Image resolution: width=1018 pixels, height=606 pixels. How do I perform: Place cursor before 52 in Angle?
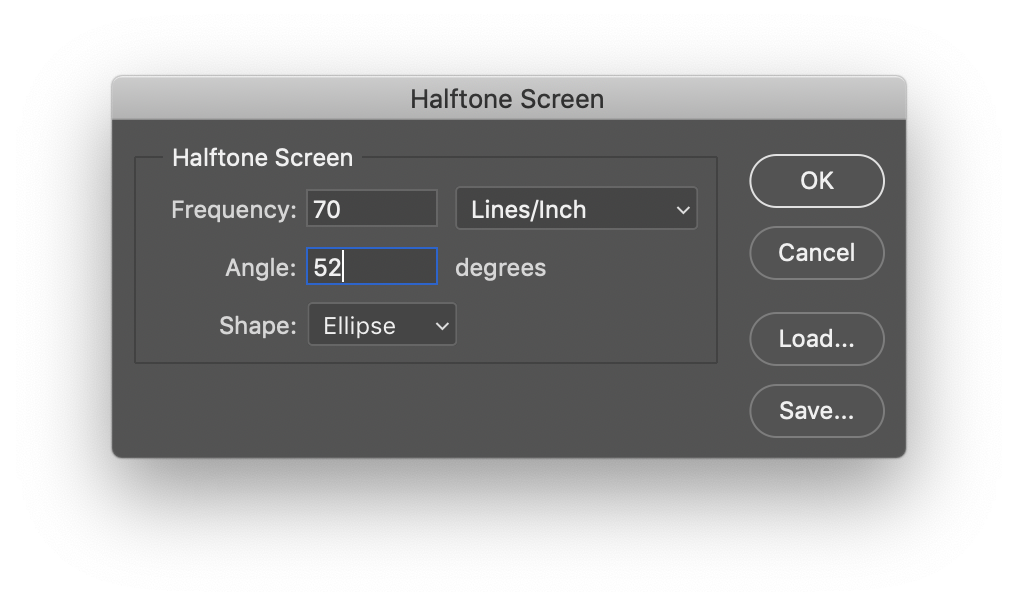(x=314, y=267)
